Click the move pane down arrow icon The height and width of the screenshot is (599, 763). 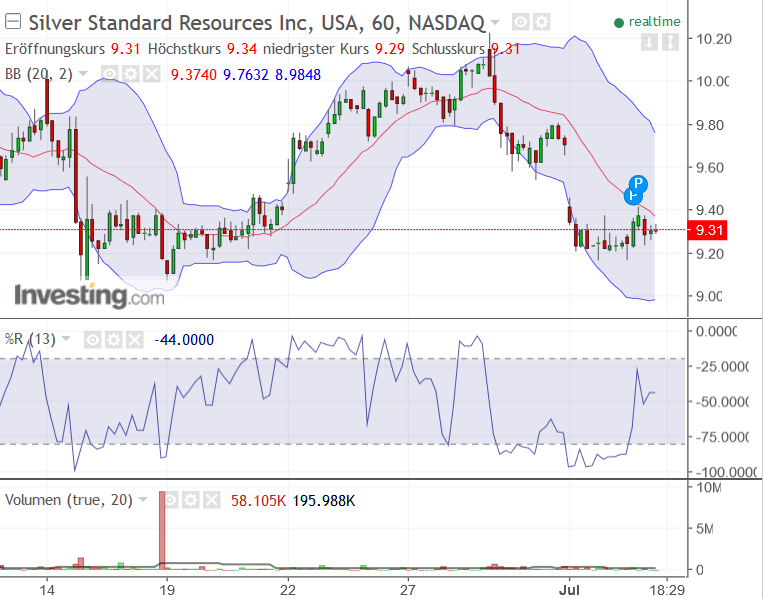[649, 42]
